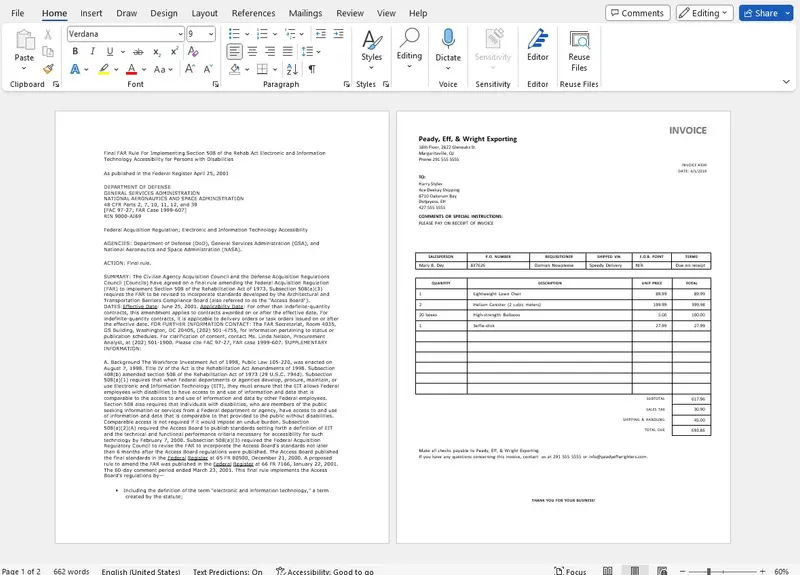This screenshot has height=575, width=800.
Task: Open Clipboard pane launcher
Action: (56, 84)
